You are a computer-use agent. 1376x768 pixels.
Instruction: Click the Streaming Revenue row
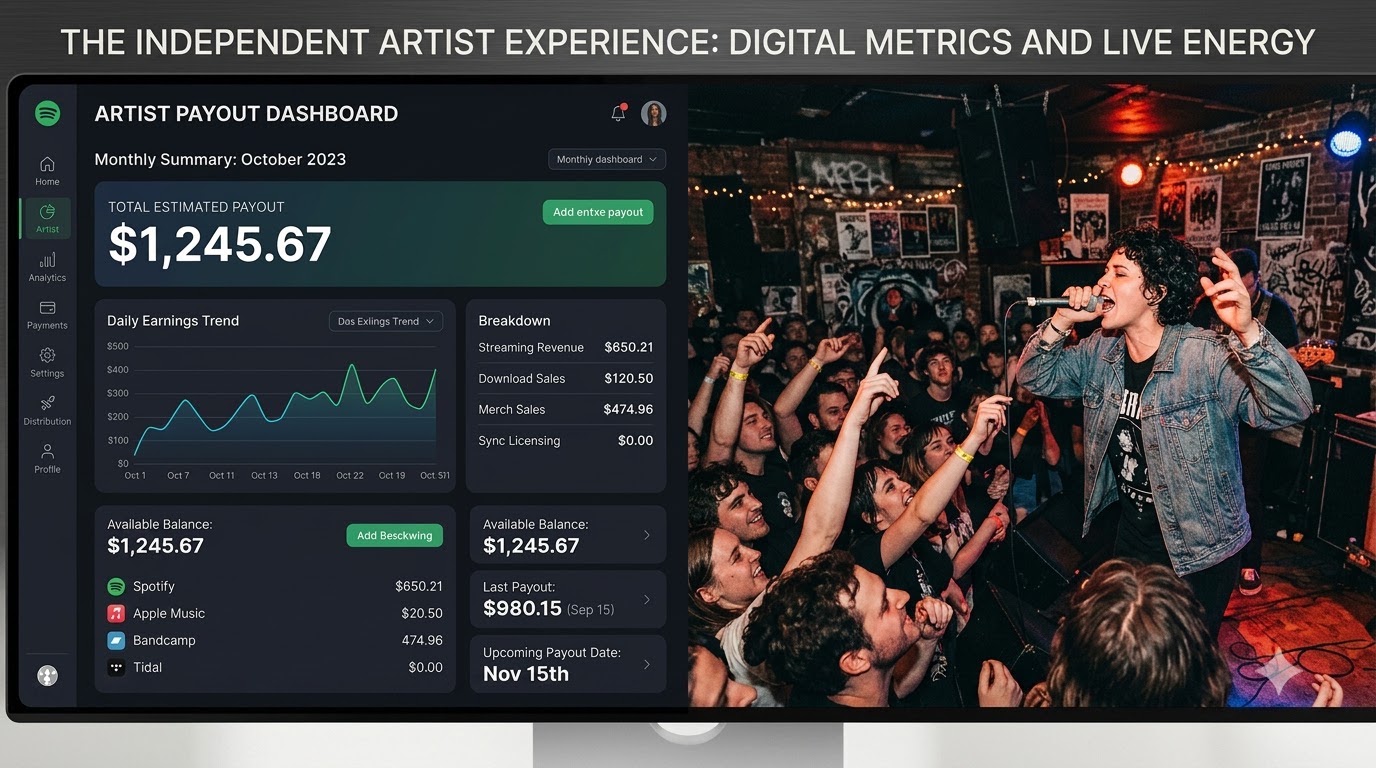[566, 347]
